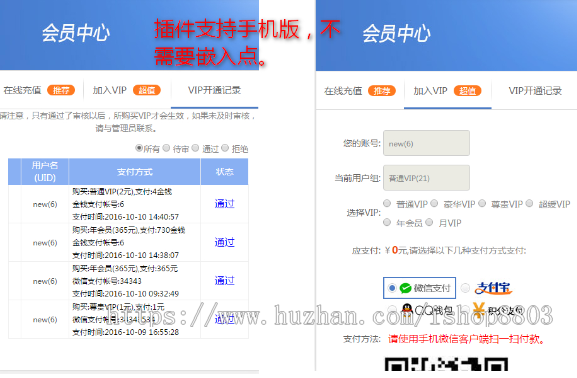Open 在线充值 tab in left panel
The height and width of the screenshot is (378, 577).
click(x=22, y=90)
